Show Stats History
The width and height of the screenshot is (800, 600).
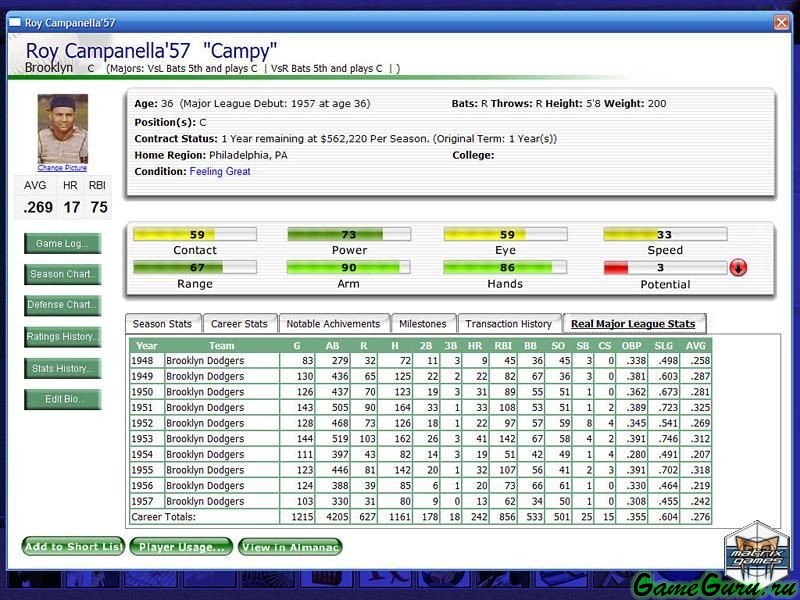[x=62, y=368]
